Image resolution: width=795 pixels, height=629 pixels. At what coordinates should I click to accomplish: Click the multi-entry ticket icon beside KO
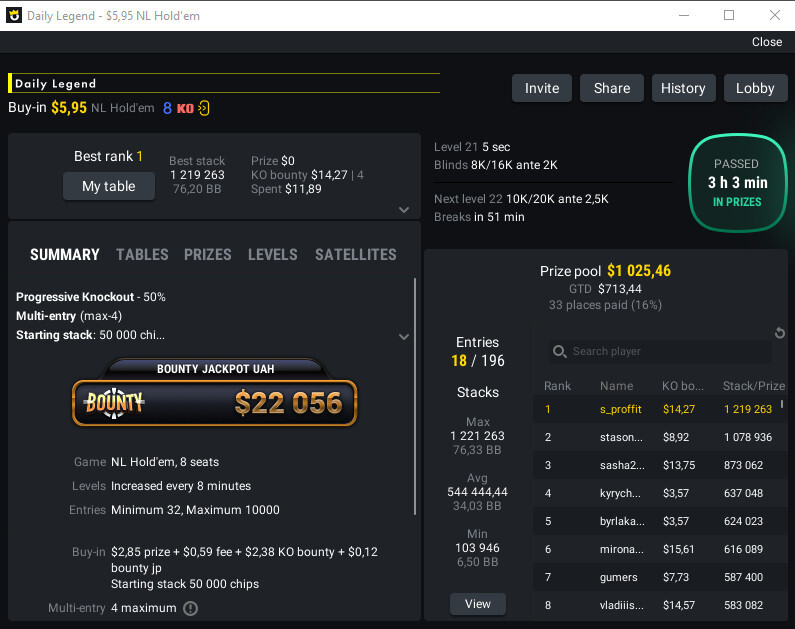(204, 108)
